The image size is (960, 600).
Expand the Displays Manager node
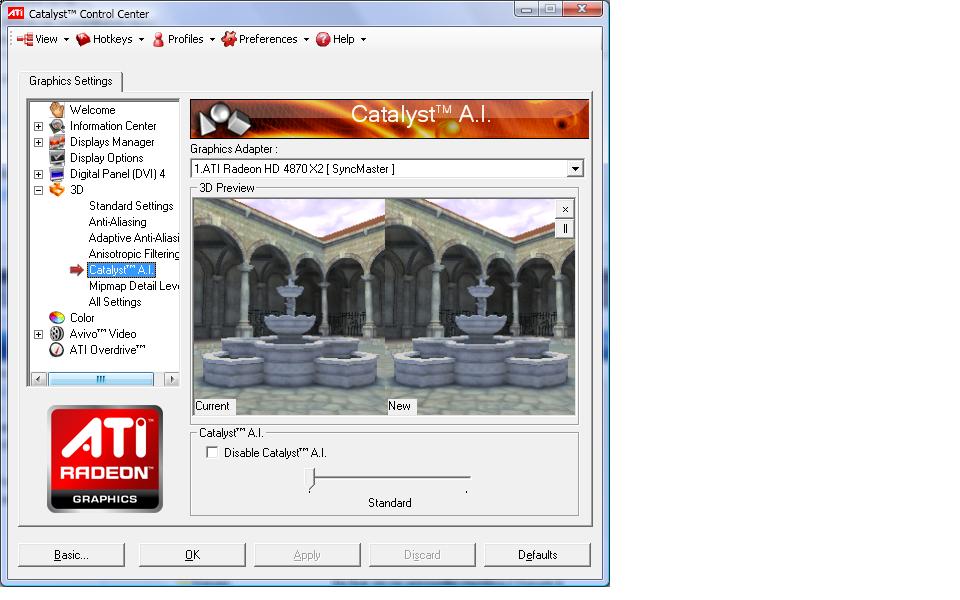pos(39,142)
